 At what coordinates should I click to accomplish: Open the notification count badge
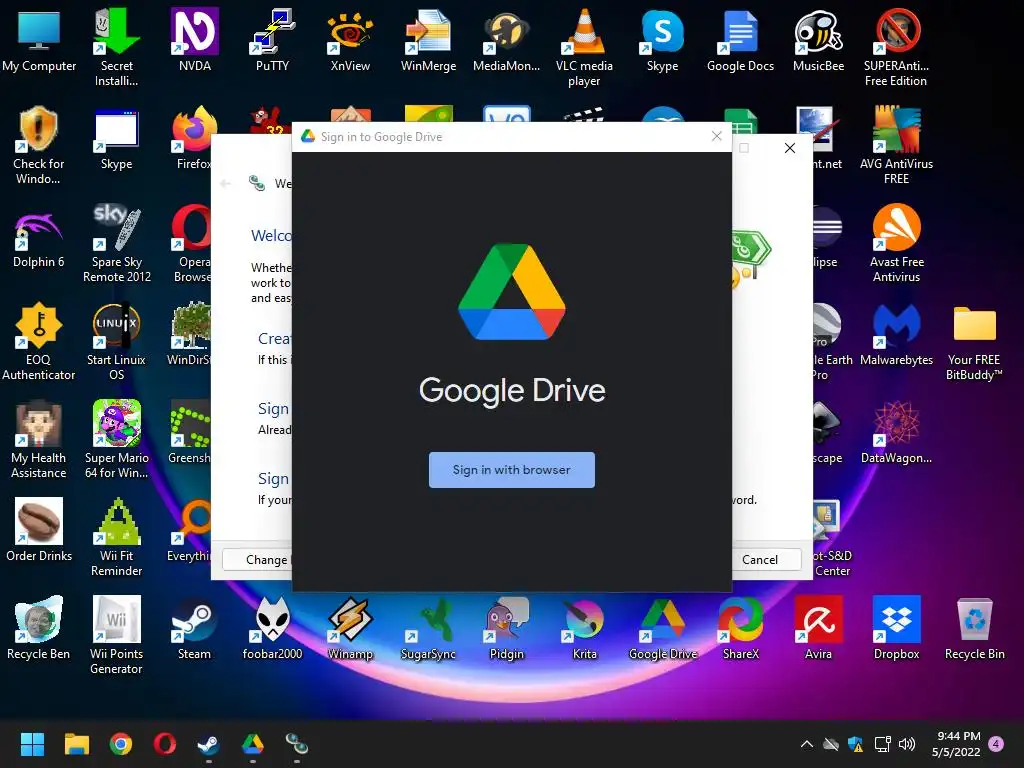click(x=996, y=743)
